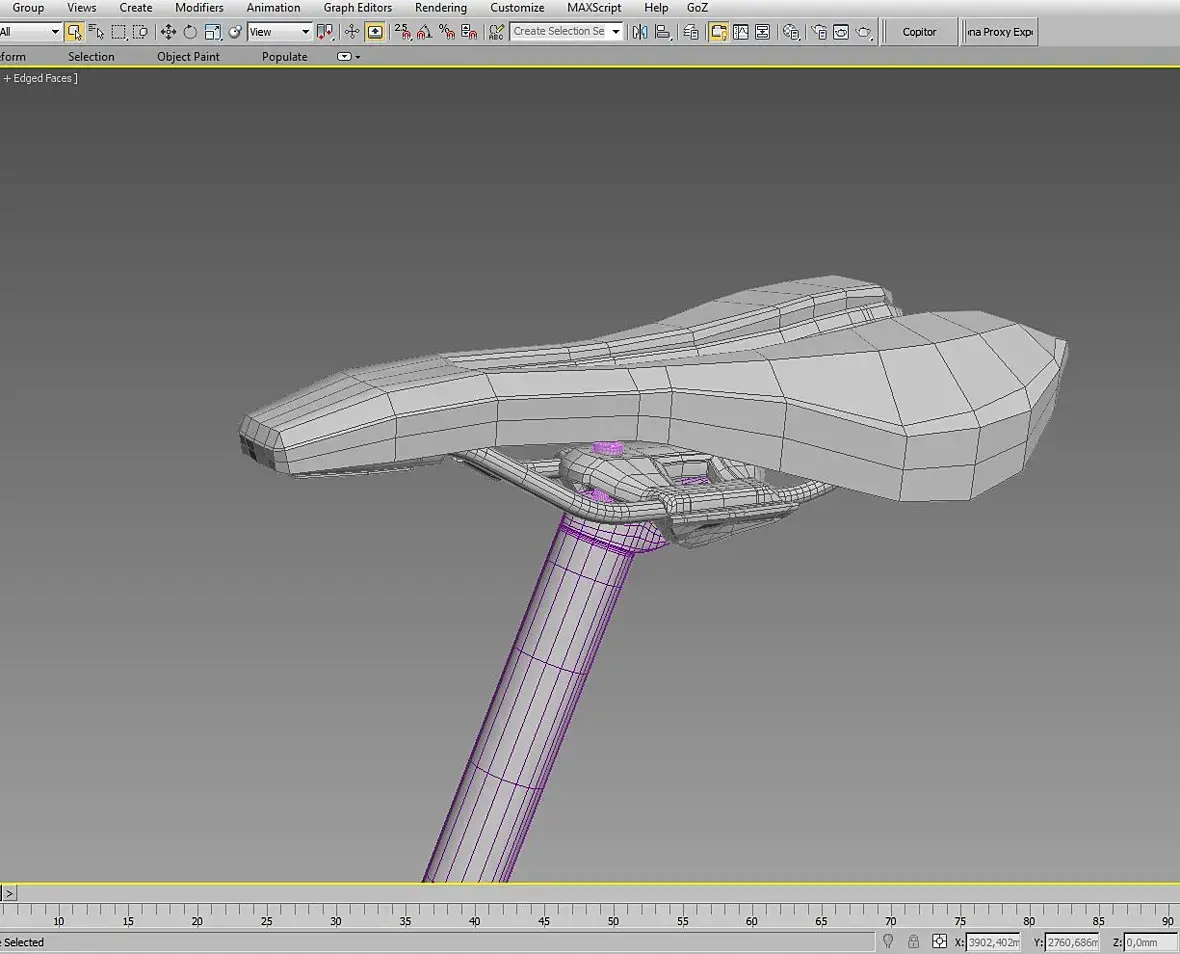Choose the Select and Uniform Scale tool
Viewport: 1180px width, 954px height.
tap(212, 32)
